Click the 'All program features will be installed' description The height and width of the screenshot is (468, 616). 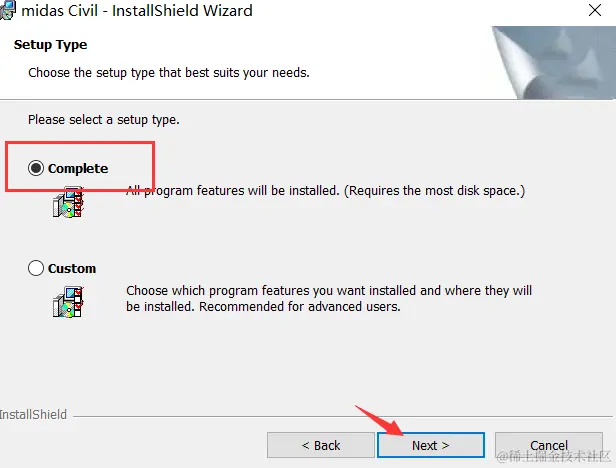tap(325, 191)
